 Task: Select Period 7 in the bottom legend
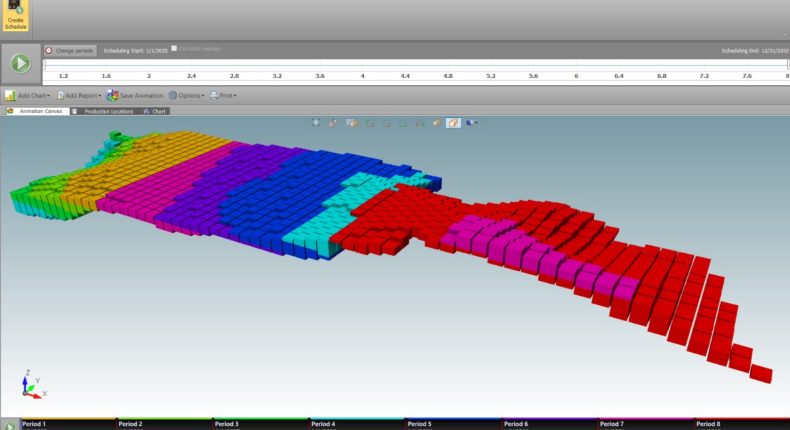[x=647, y=424]
